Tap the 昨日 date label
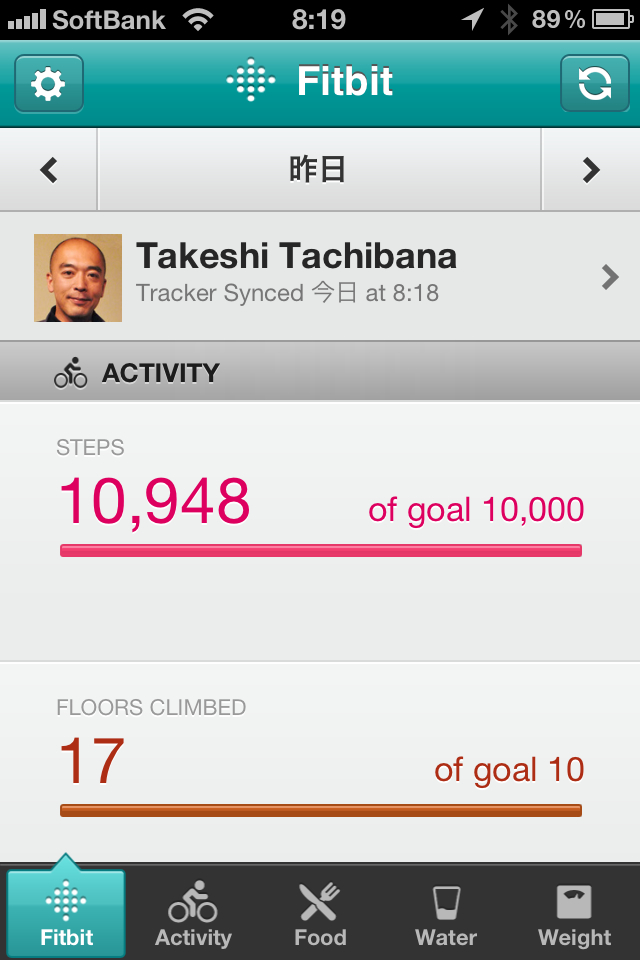Viewport: 640px width, 960px height. pos(318,170)
